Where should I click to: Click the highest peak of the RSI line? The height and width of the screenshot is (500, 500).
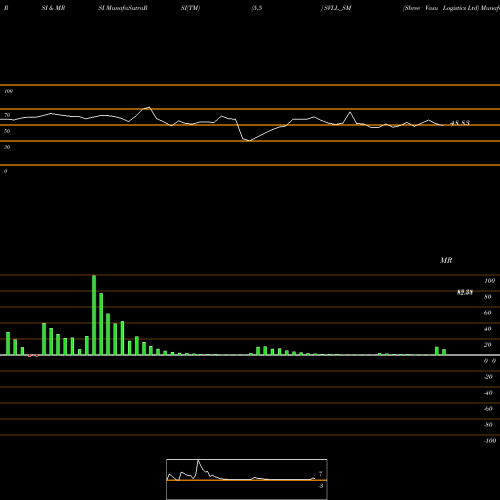click(149, 107)
